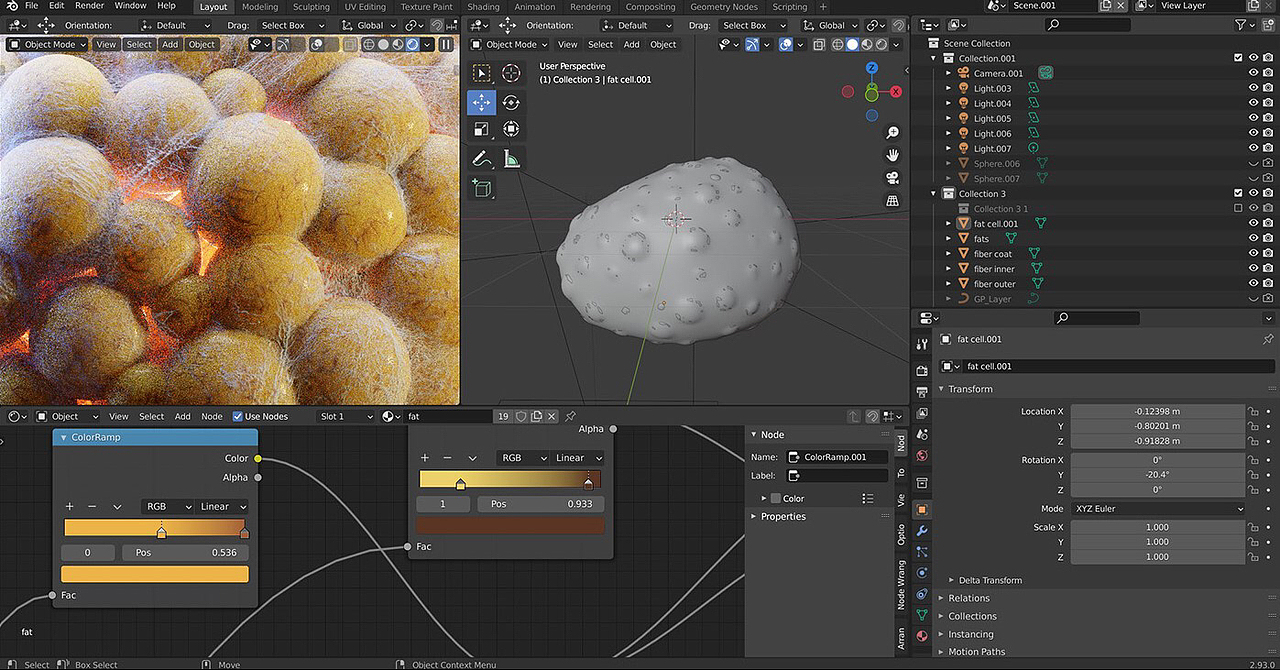
Task: Disable render for fats object
Action: (x=1268, y=239)
